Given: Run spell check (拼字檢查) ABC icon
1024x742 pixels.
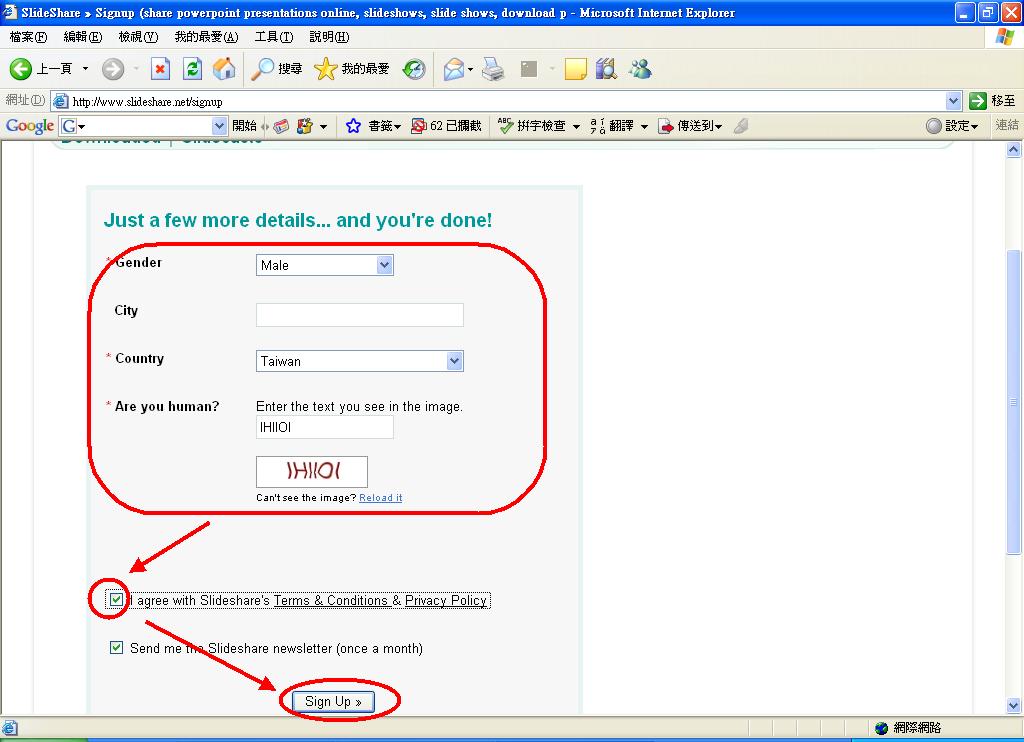Looking at the screenshot, I should click(505, 125).
